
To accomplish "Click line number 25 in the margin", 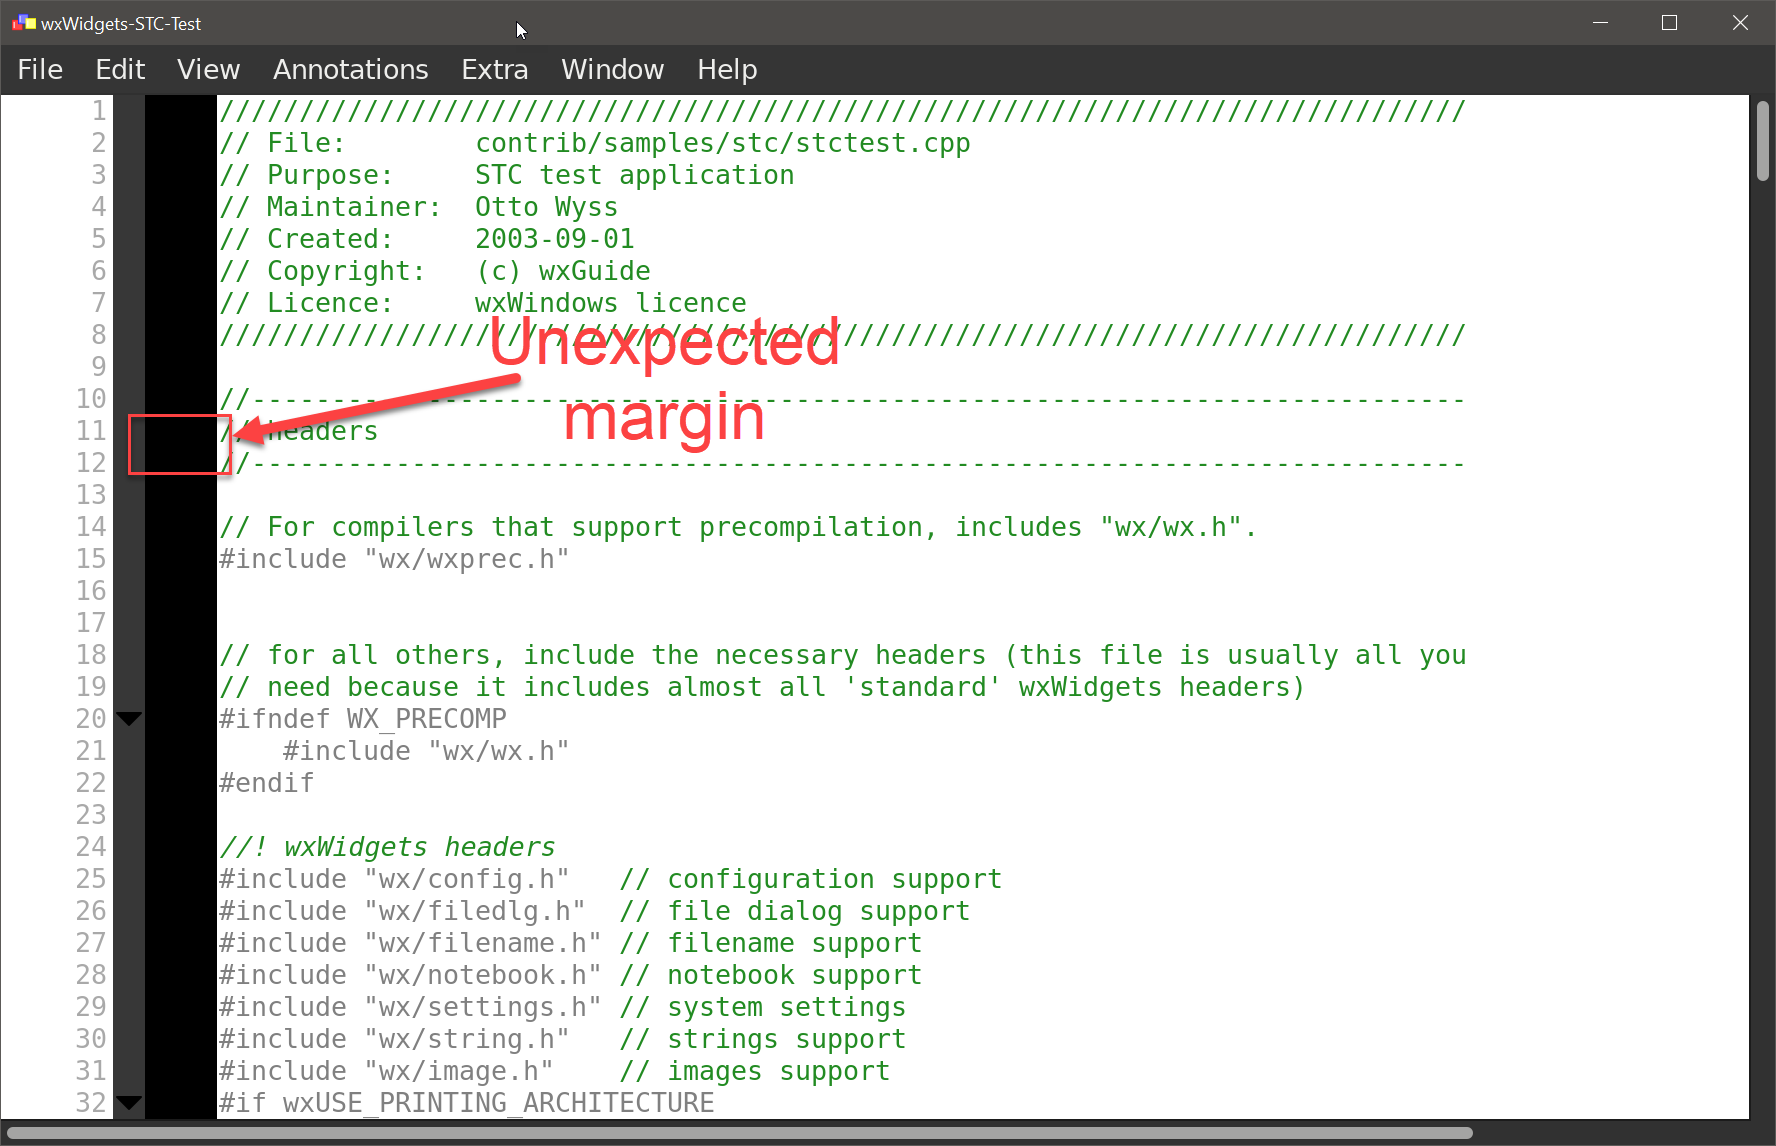I will coord(91,878).
